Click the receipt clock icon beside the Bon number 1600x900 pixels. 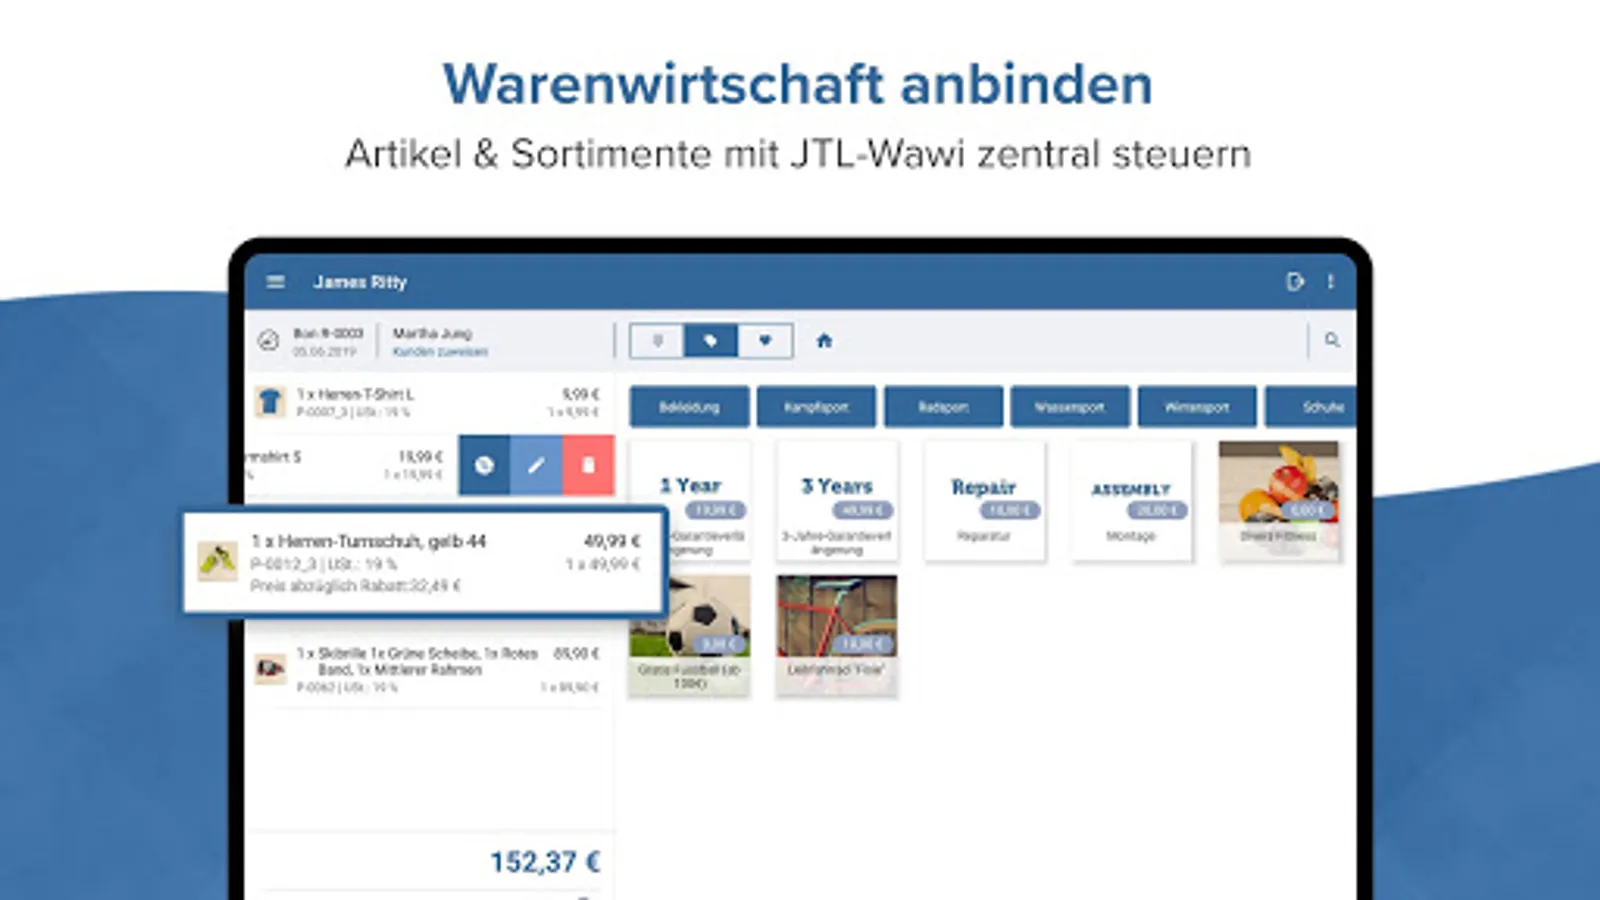point(268,340)
